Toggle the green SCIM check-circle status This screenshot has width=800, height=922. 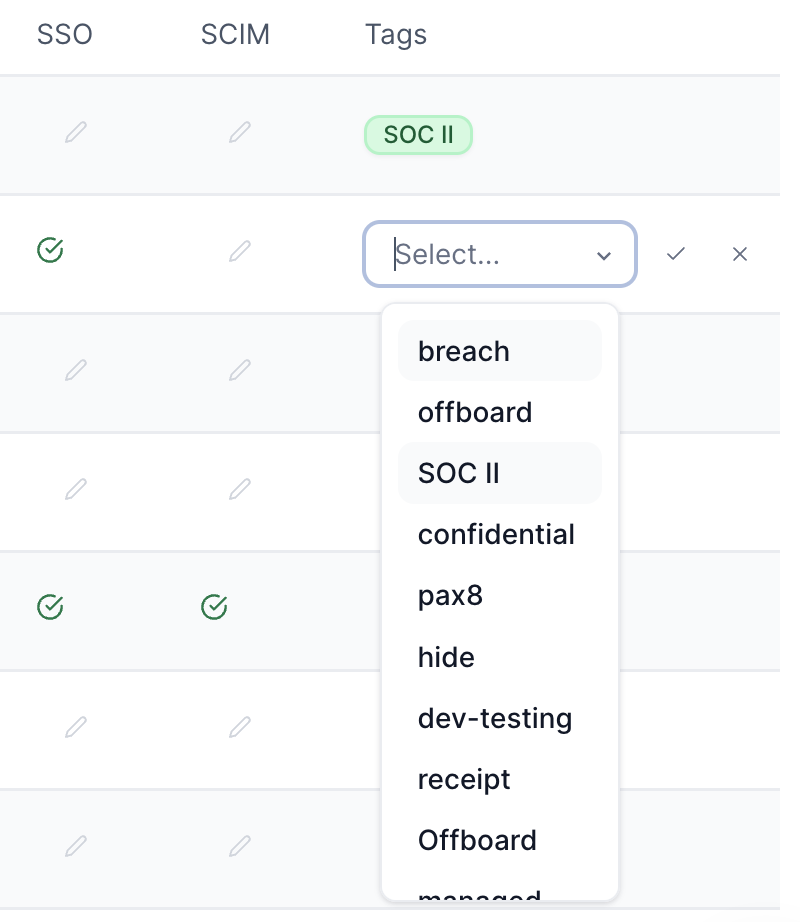[214, 606]
